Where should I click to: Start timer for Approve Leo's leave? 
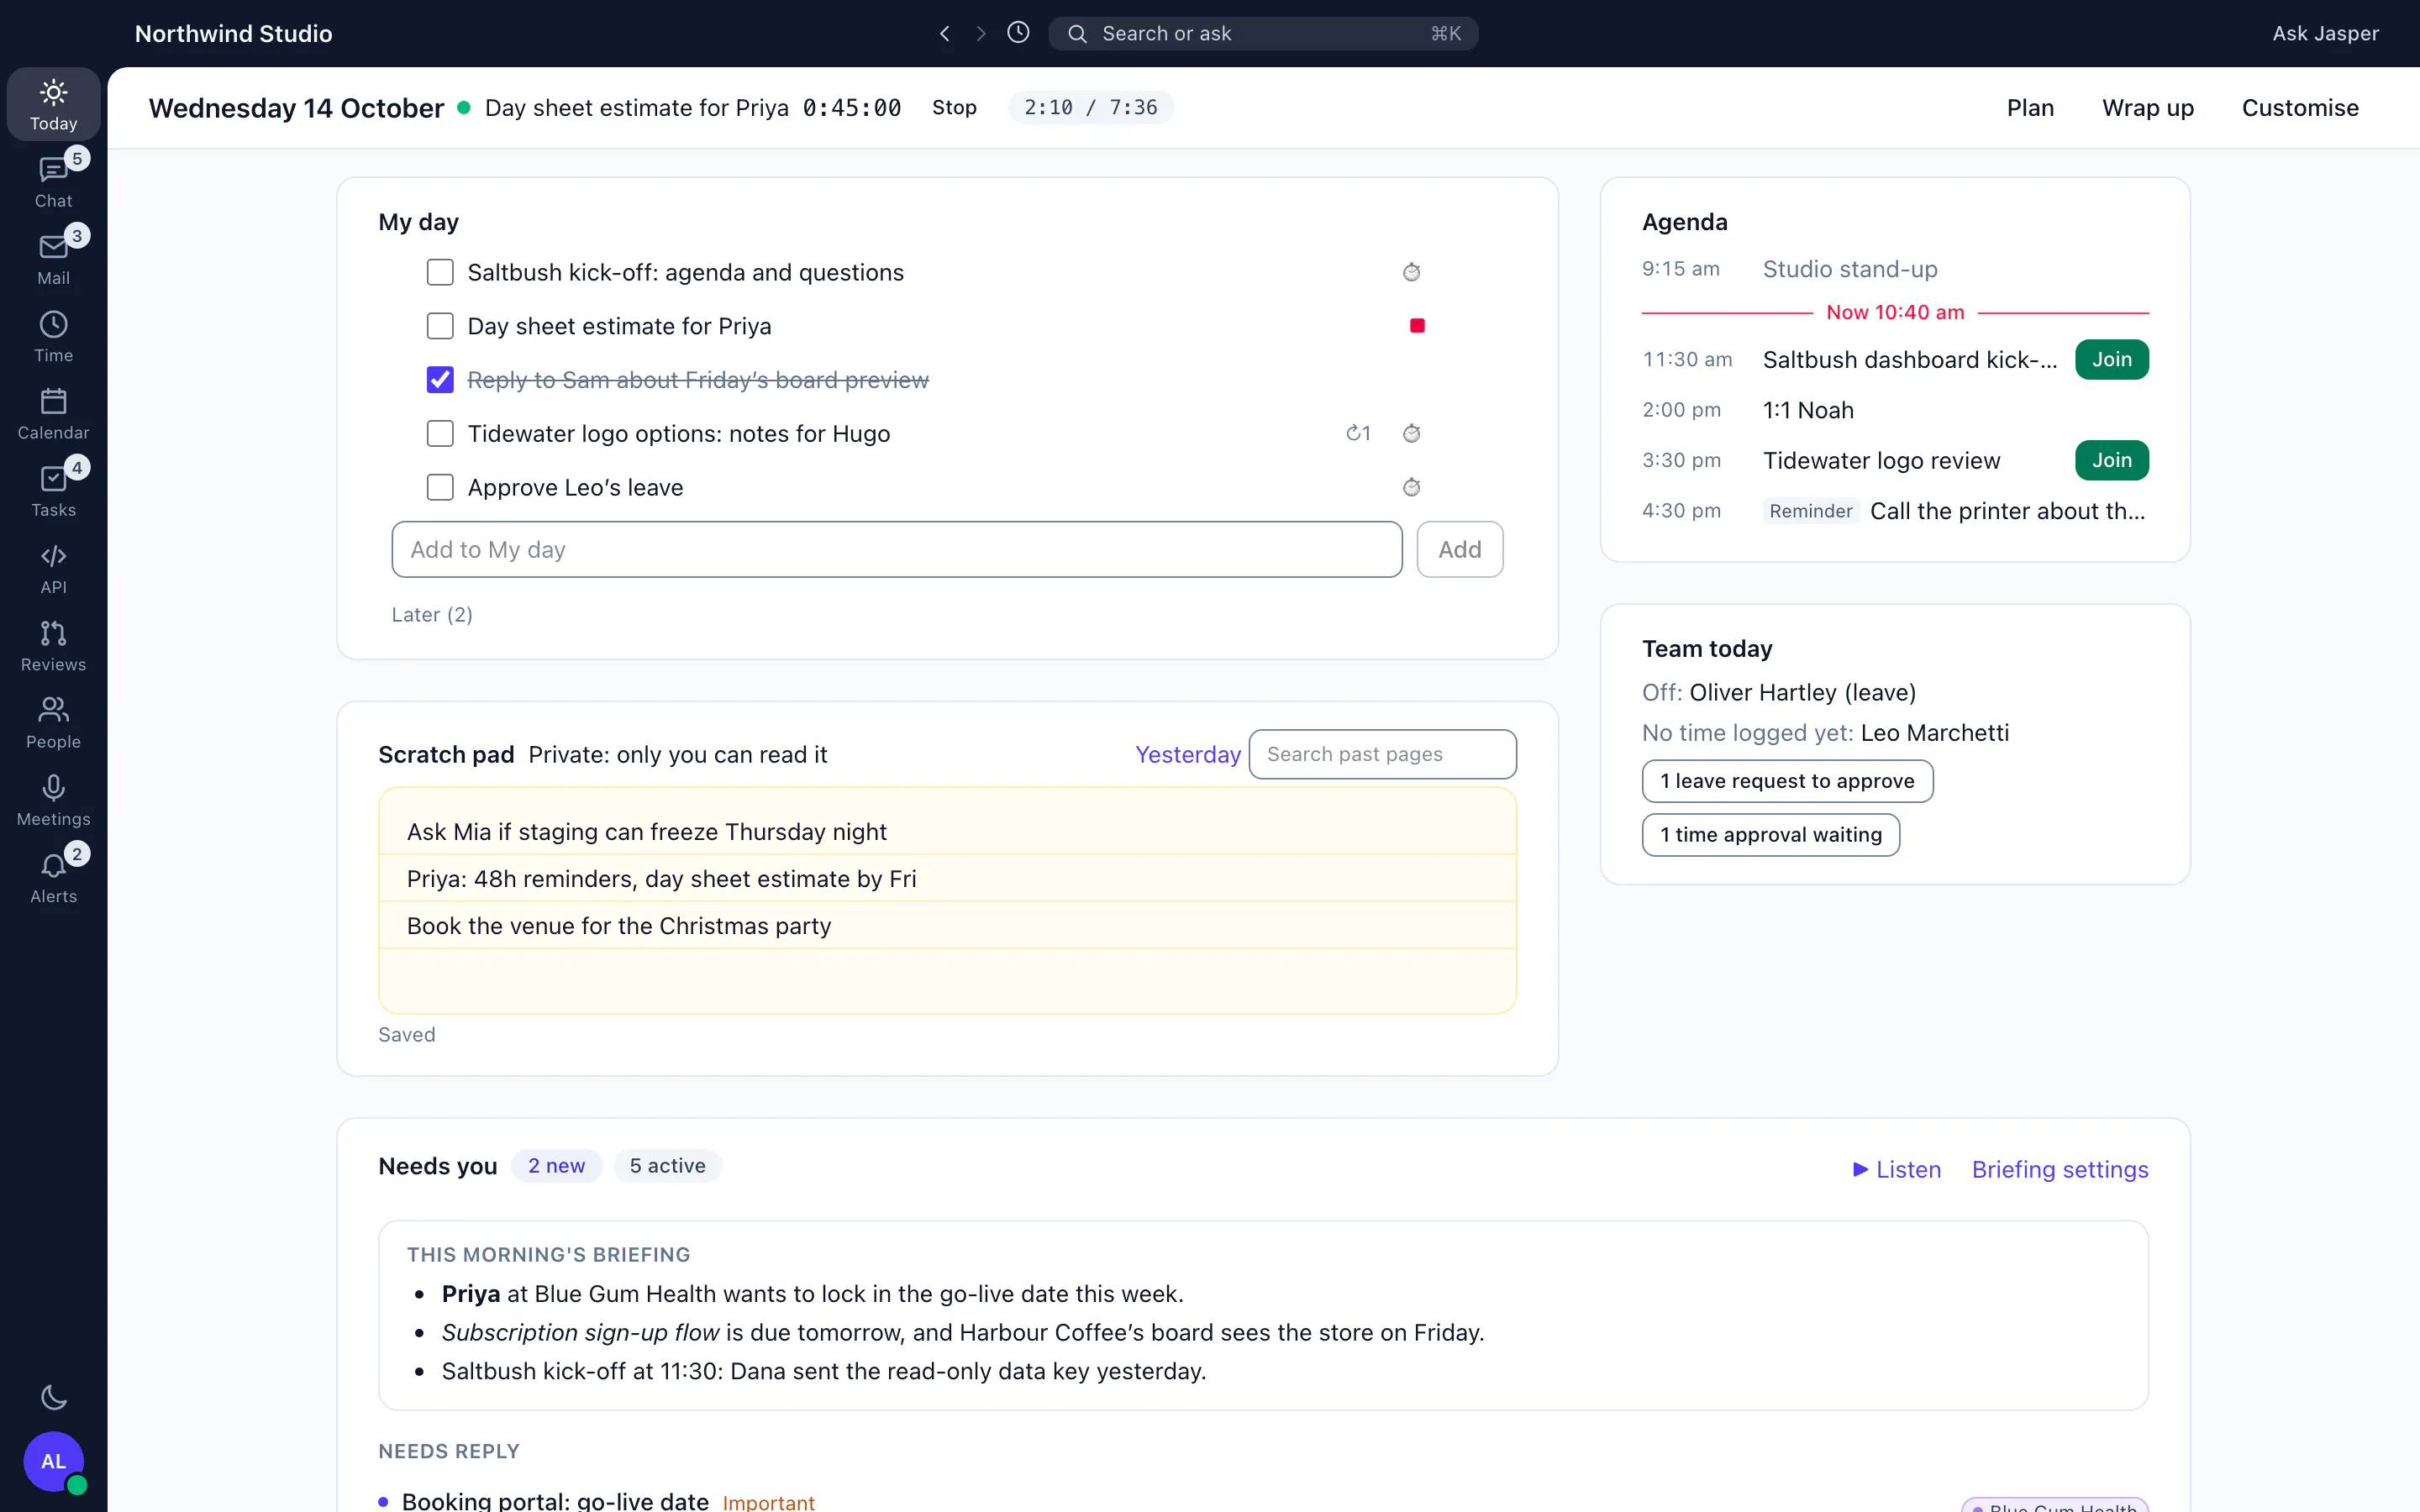(x=1411, y=487)
